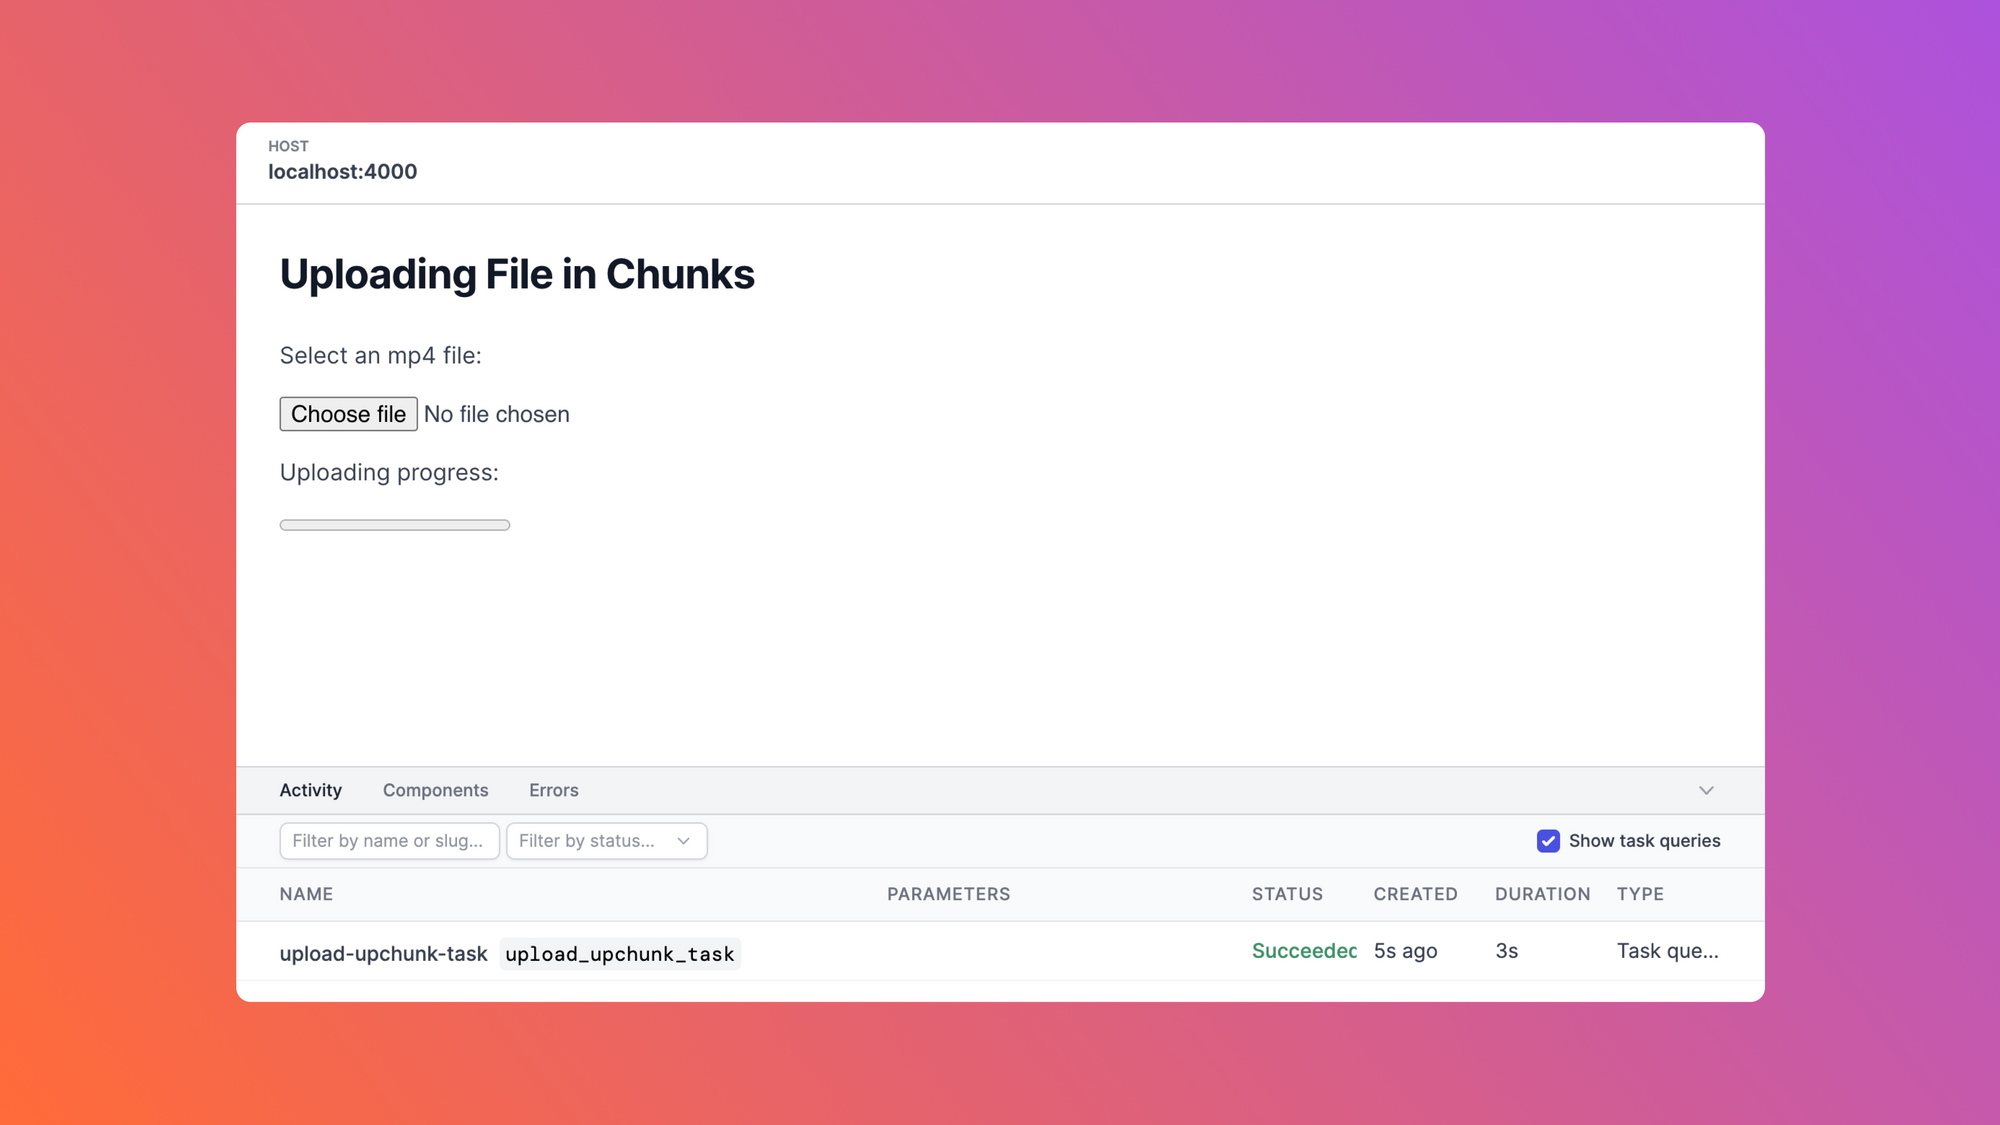Click the PARAMETERS column header

coord(948,894)
